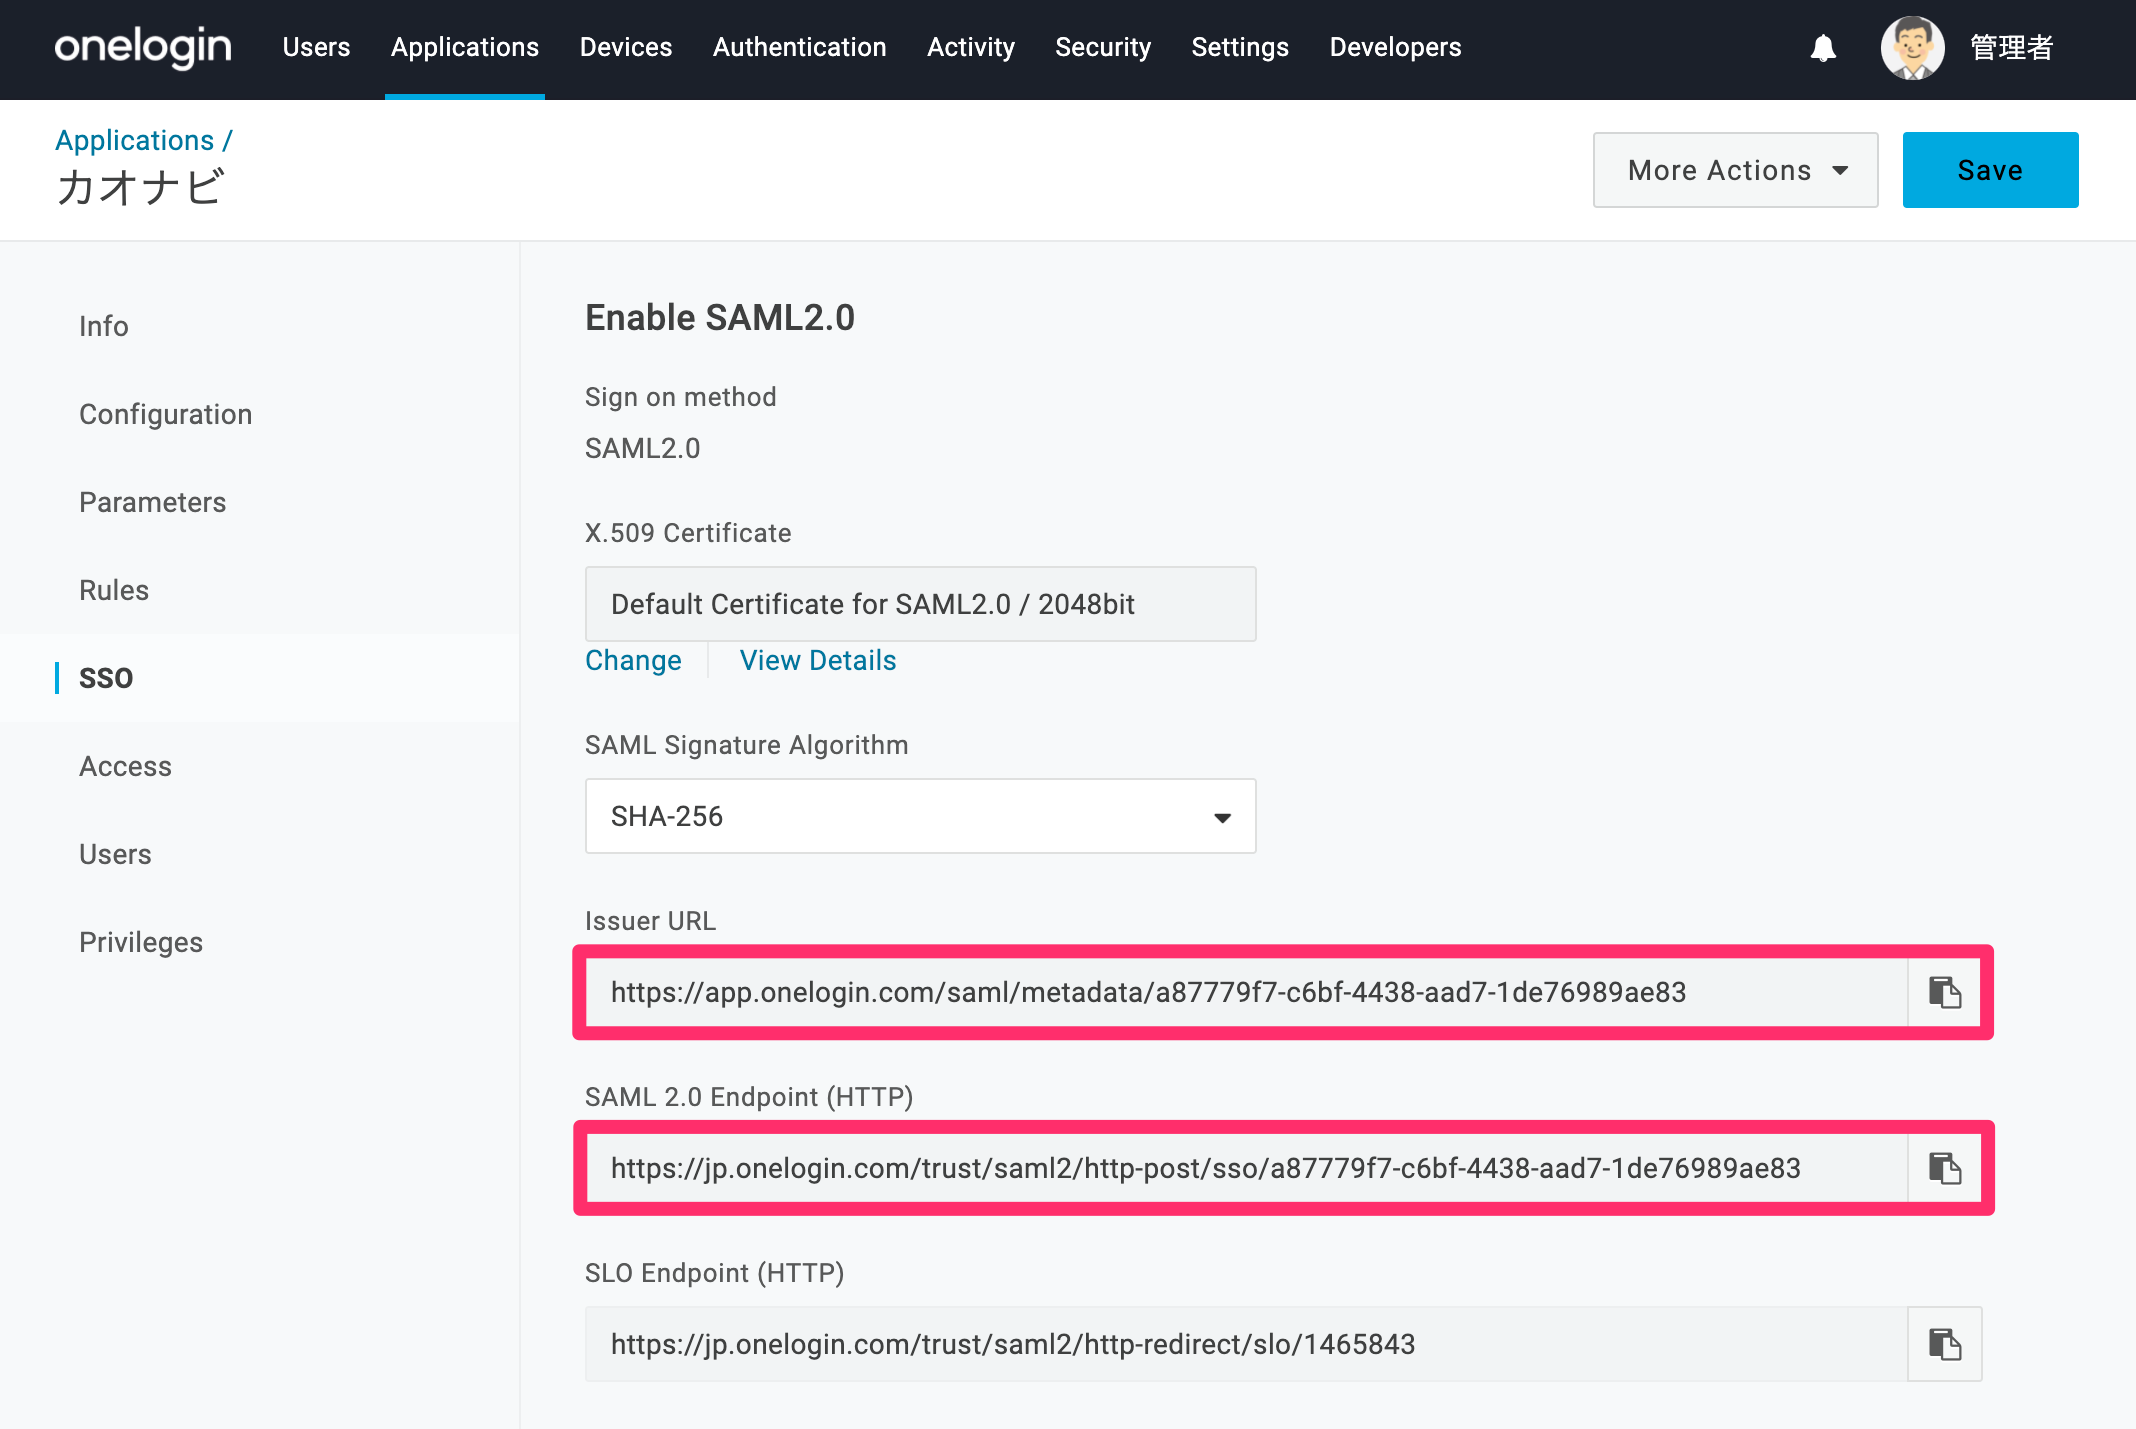The width and height of the screenshot is (2136, 1429).
Task: Save the application settings
Action: click(1990, 170)
